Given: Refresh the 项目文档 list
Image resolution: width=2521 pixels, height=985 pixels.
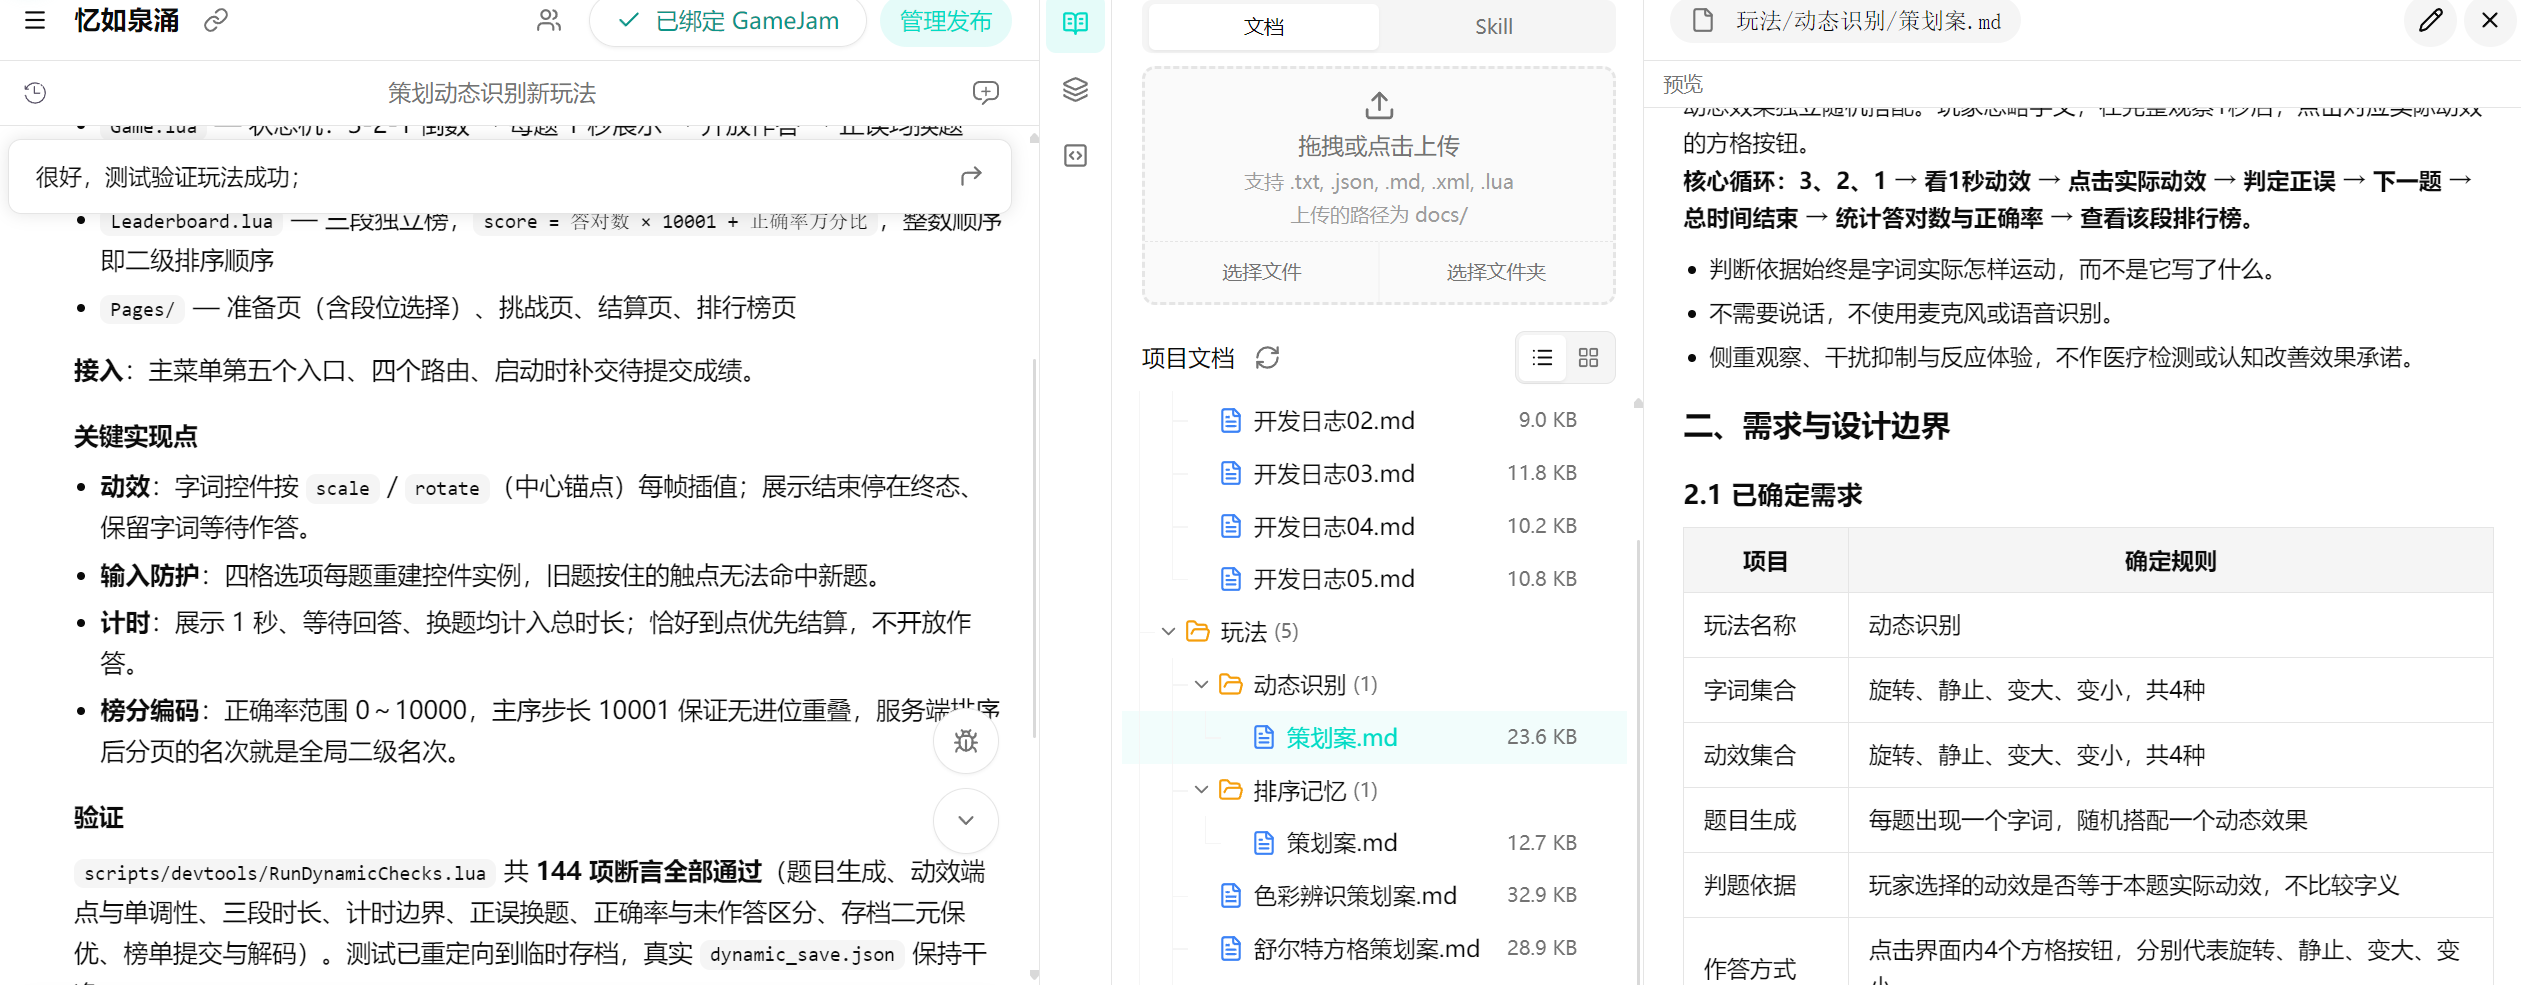Looking at the screenshot, I should (x=1268, y=357).
